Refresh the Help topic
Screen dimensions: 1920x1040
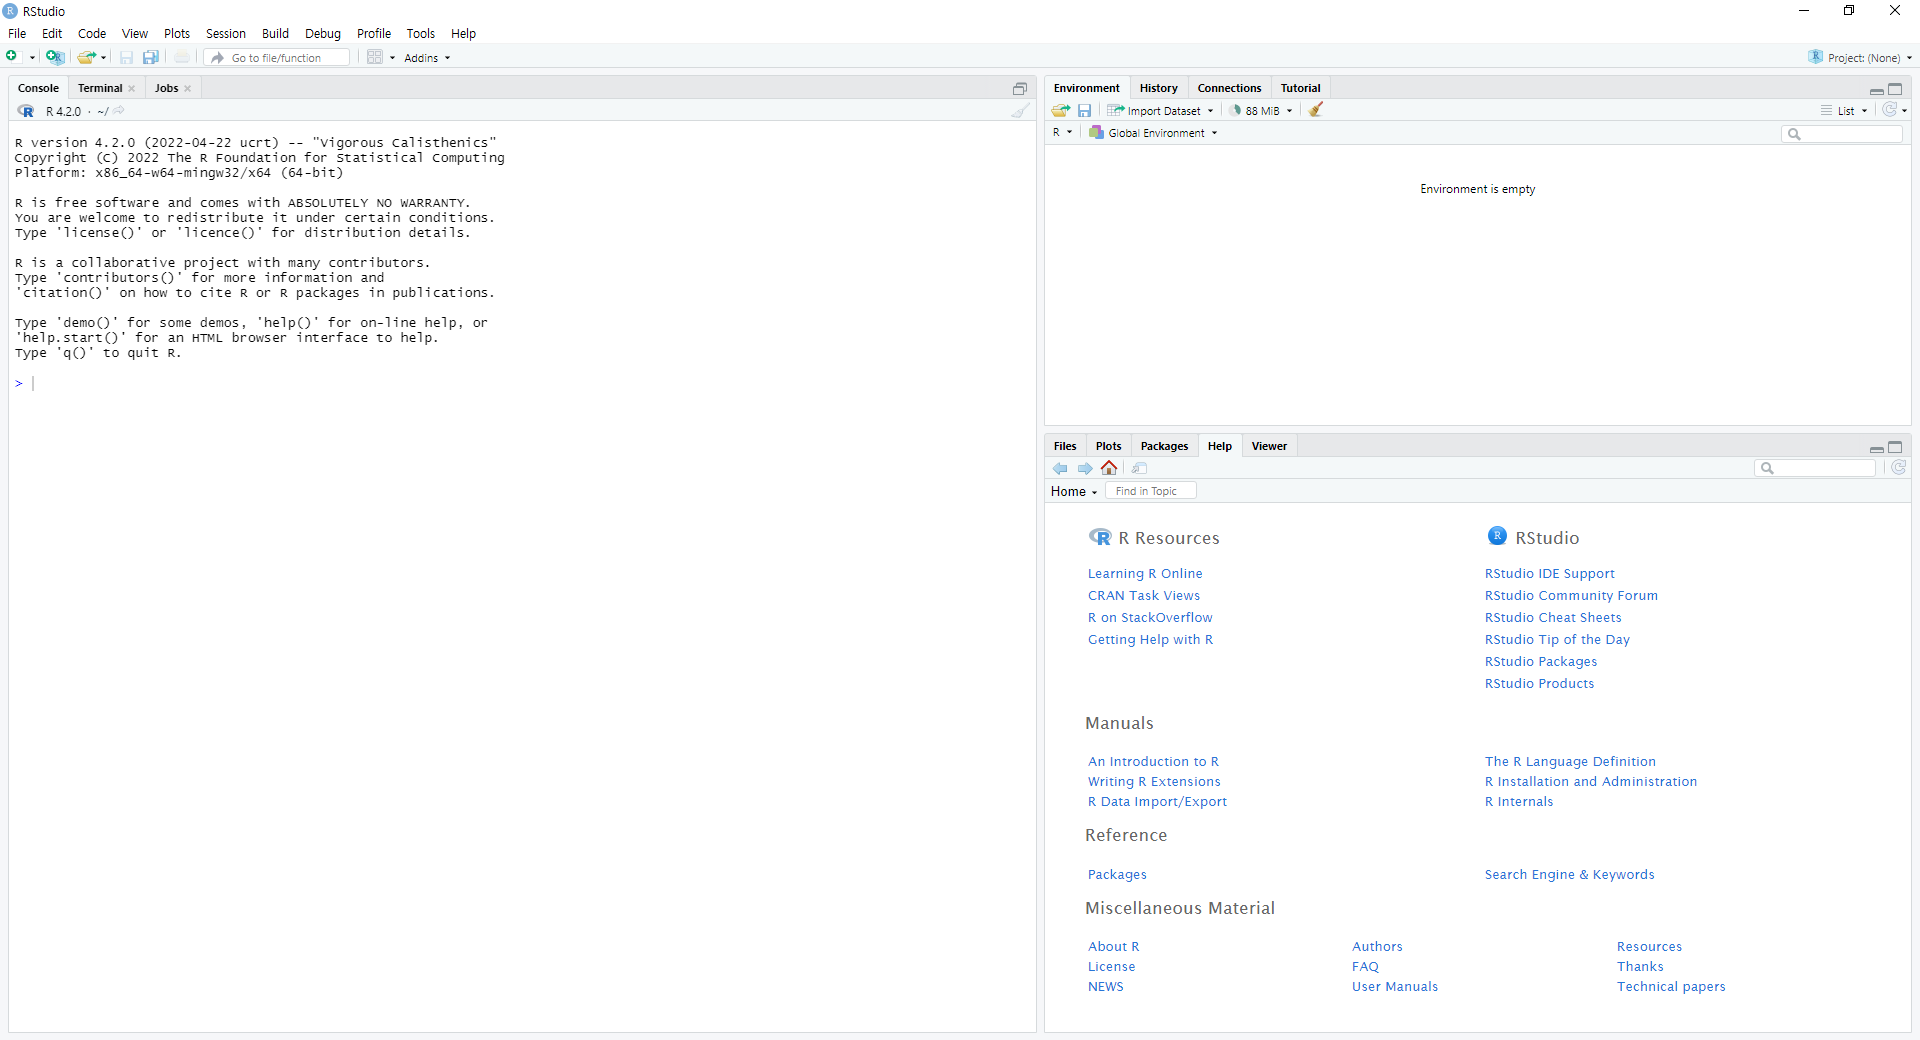pyautogui.click(x=1898, y=467)
